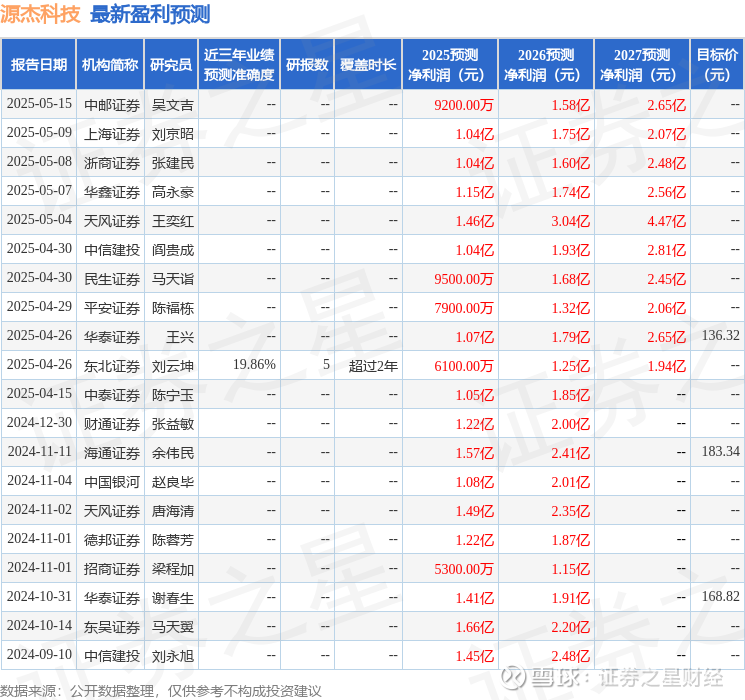745x700 pixels.
Task: Click the 4.47亿 forecast value
Action: pos(666,221)
